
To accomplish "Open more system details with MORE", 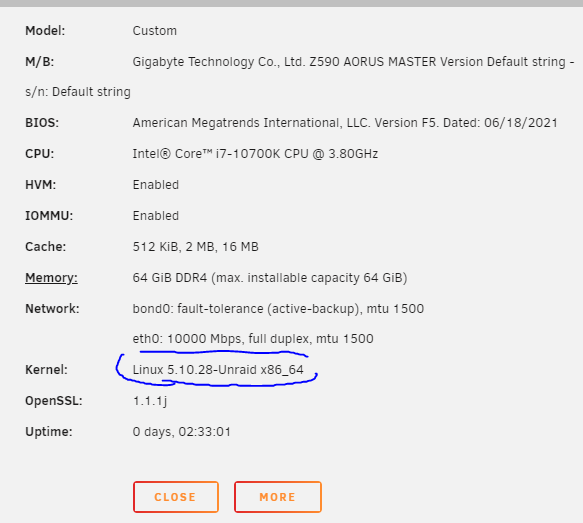I will [278, 497].
